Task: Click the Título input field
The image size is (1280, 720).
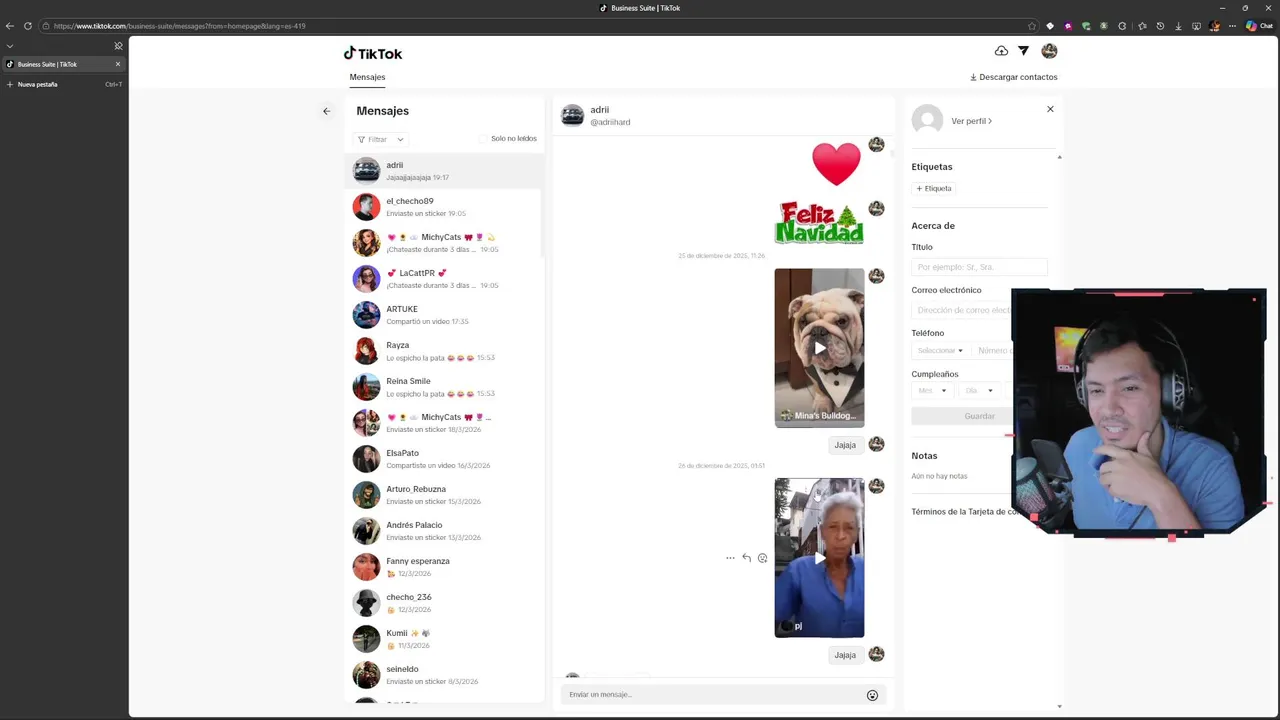Action: 979,267
